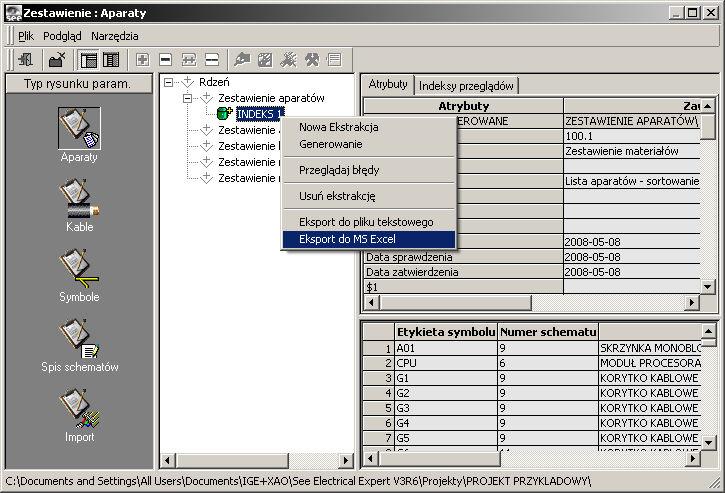Select row header number 5
Viewport: 725px width, 493px height.
379,408
